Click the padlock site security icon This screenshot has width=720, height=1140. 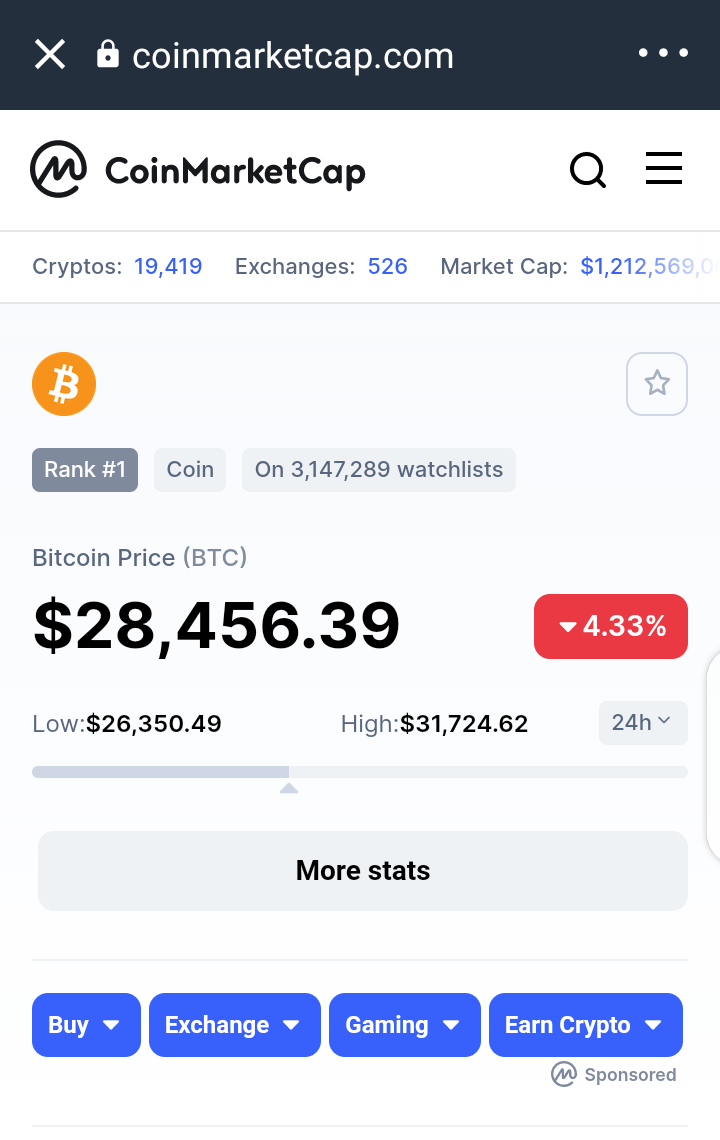pyautogui.click(x=108, y=54)
